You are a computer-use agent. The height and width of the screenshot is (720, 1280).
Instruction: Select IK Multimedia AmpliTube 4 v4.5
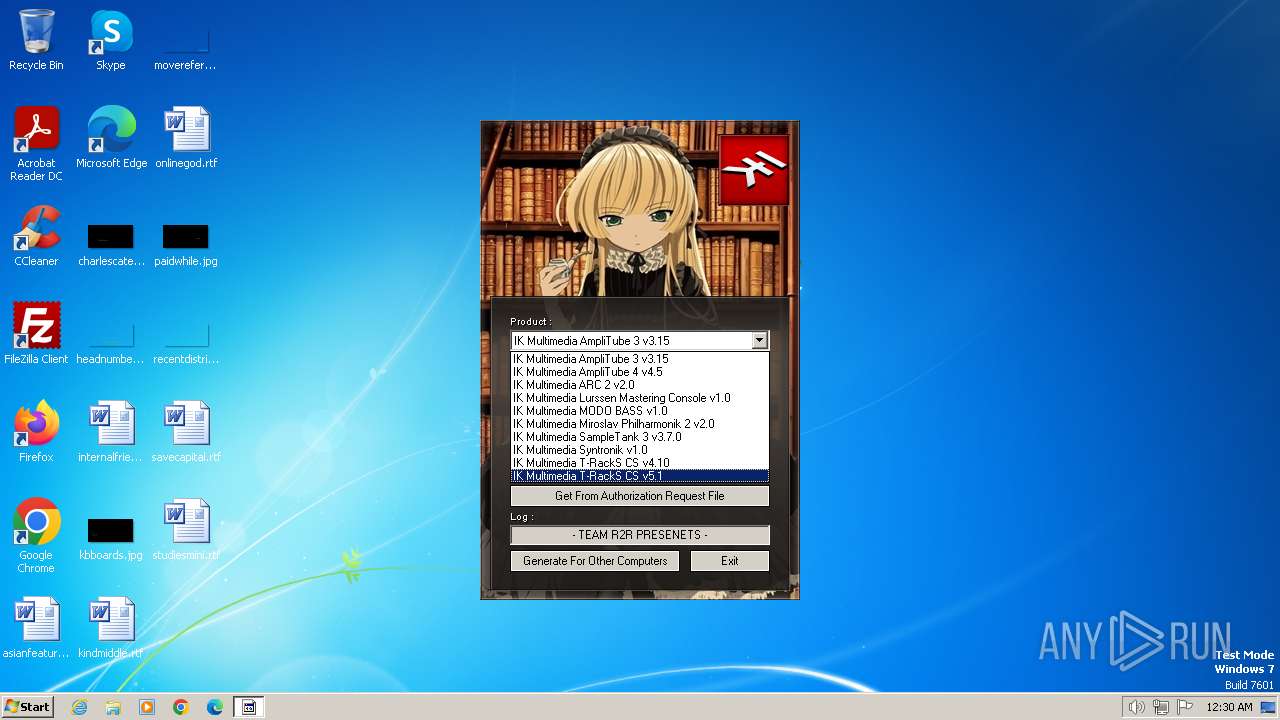tap(640, 372)
